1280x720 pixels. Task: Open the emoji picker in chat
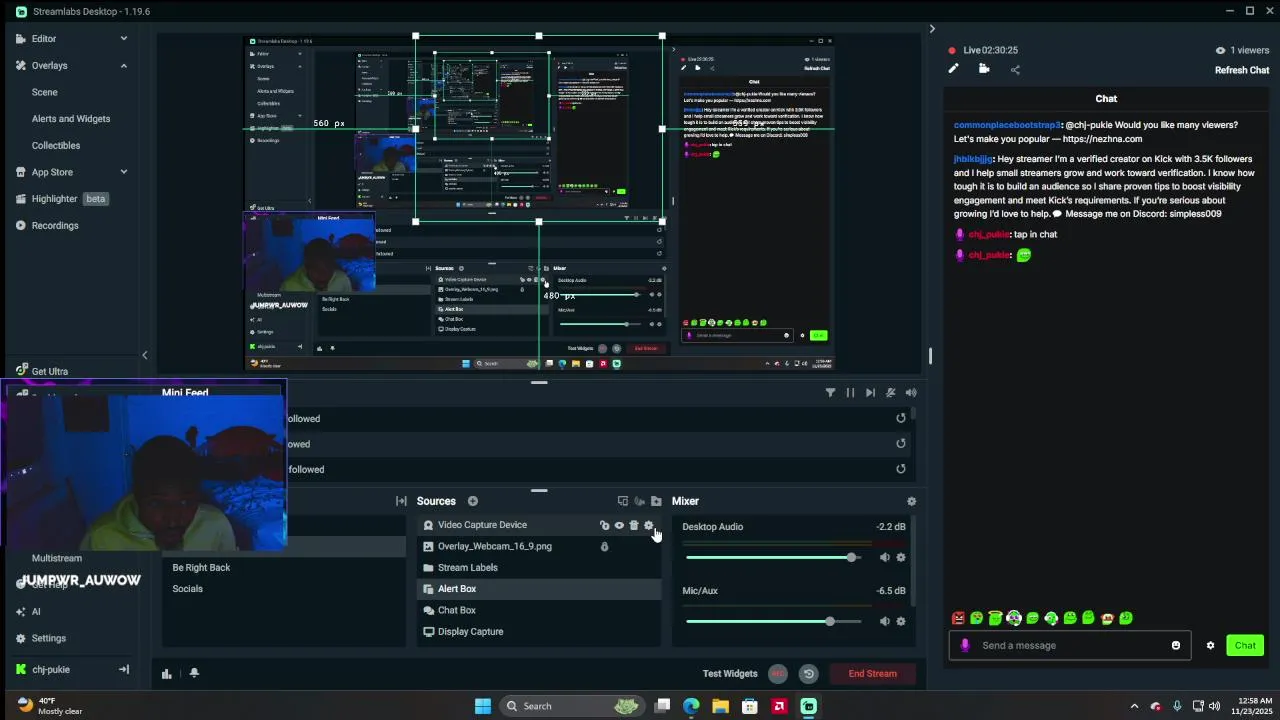1176,645
